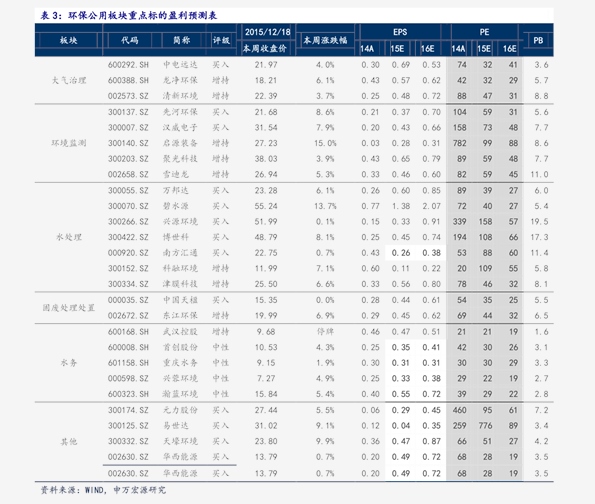Click the closing price 38.03
The image size is (595, 504).
click(266, 159)
